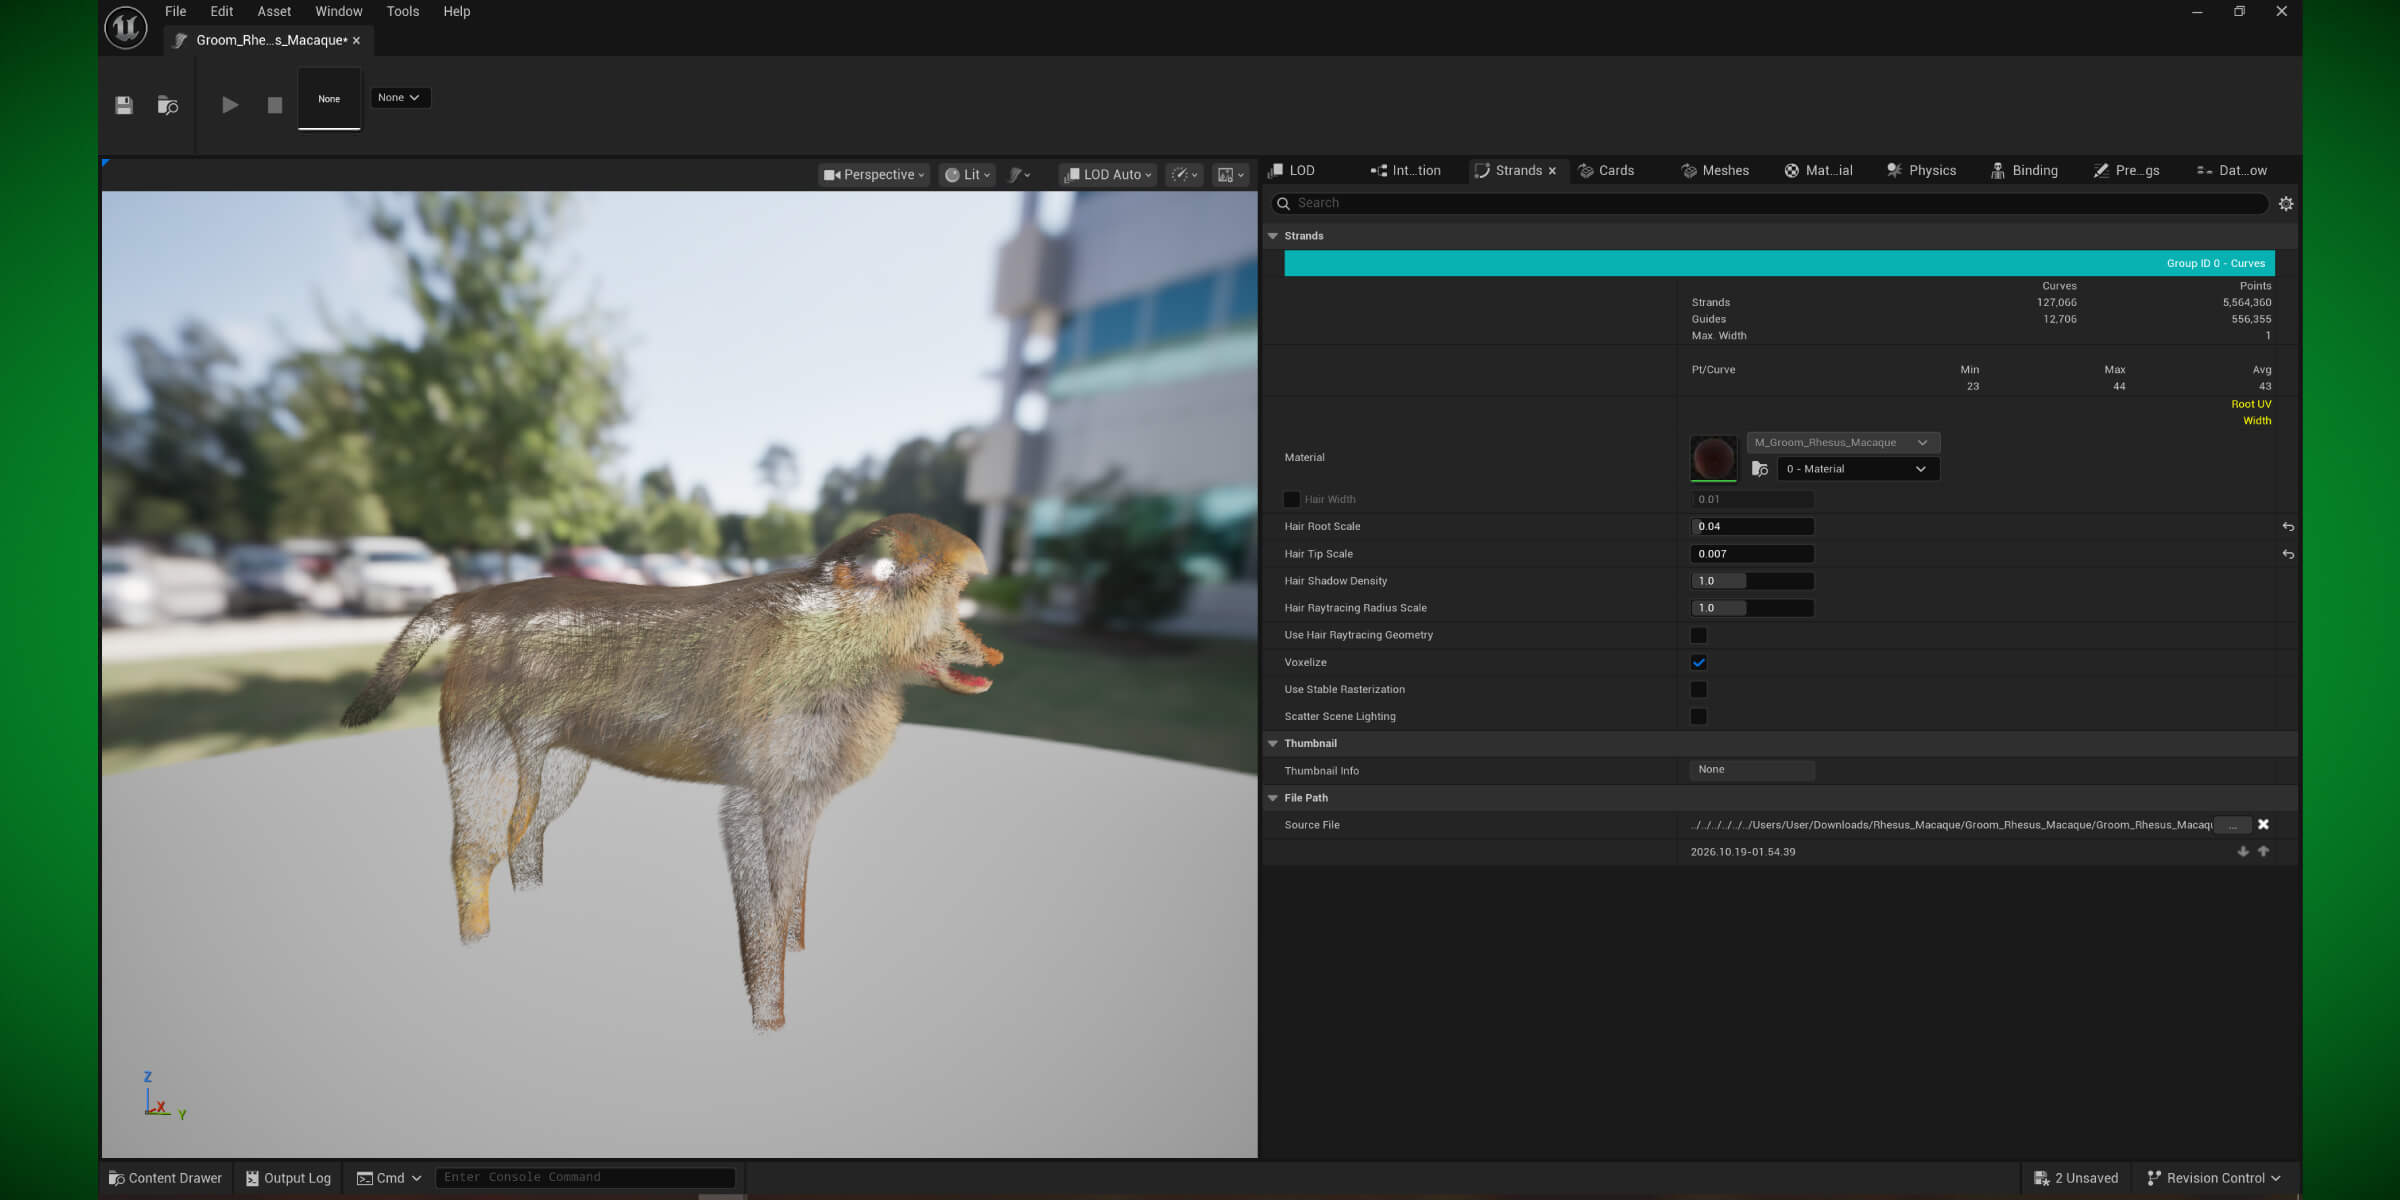The height and width of the screenshot is (1200, 2400).
Task: Open the groom view mode icon dropdown
Action: click(1020, 174)
